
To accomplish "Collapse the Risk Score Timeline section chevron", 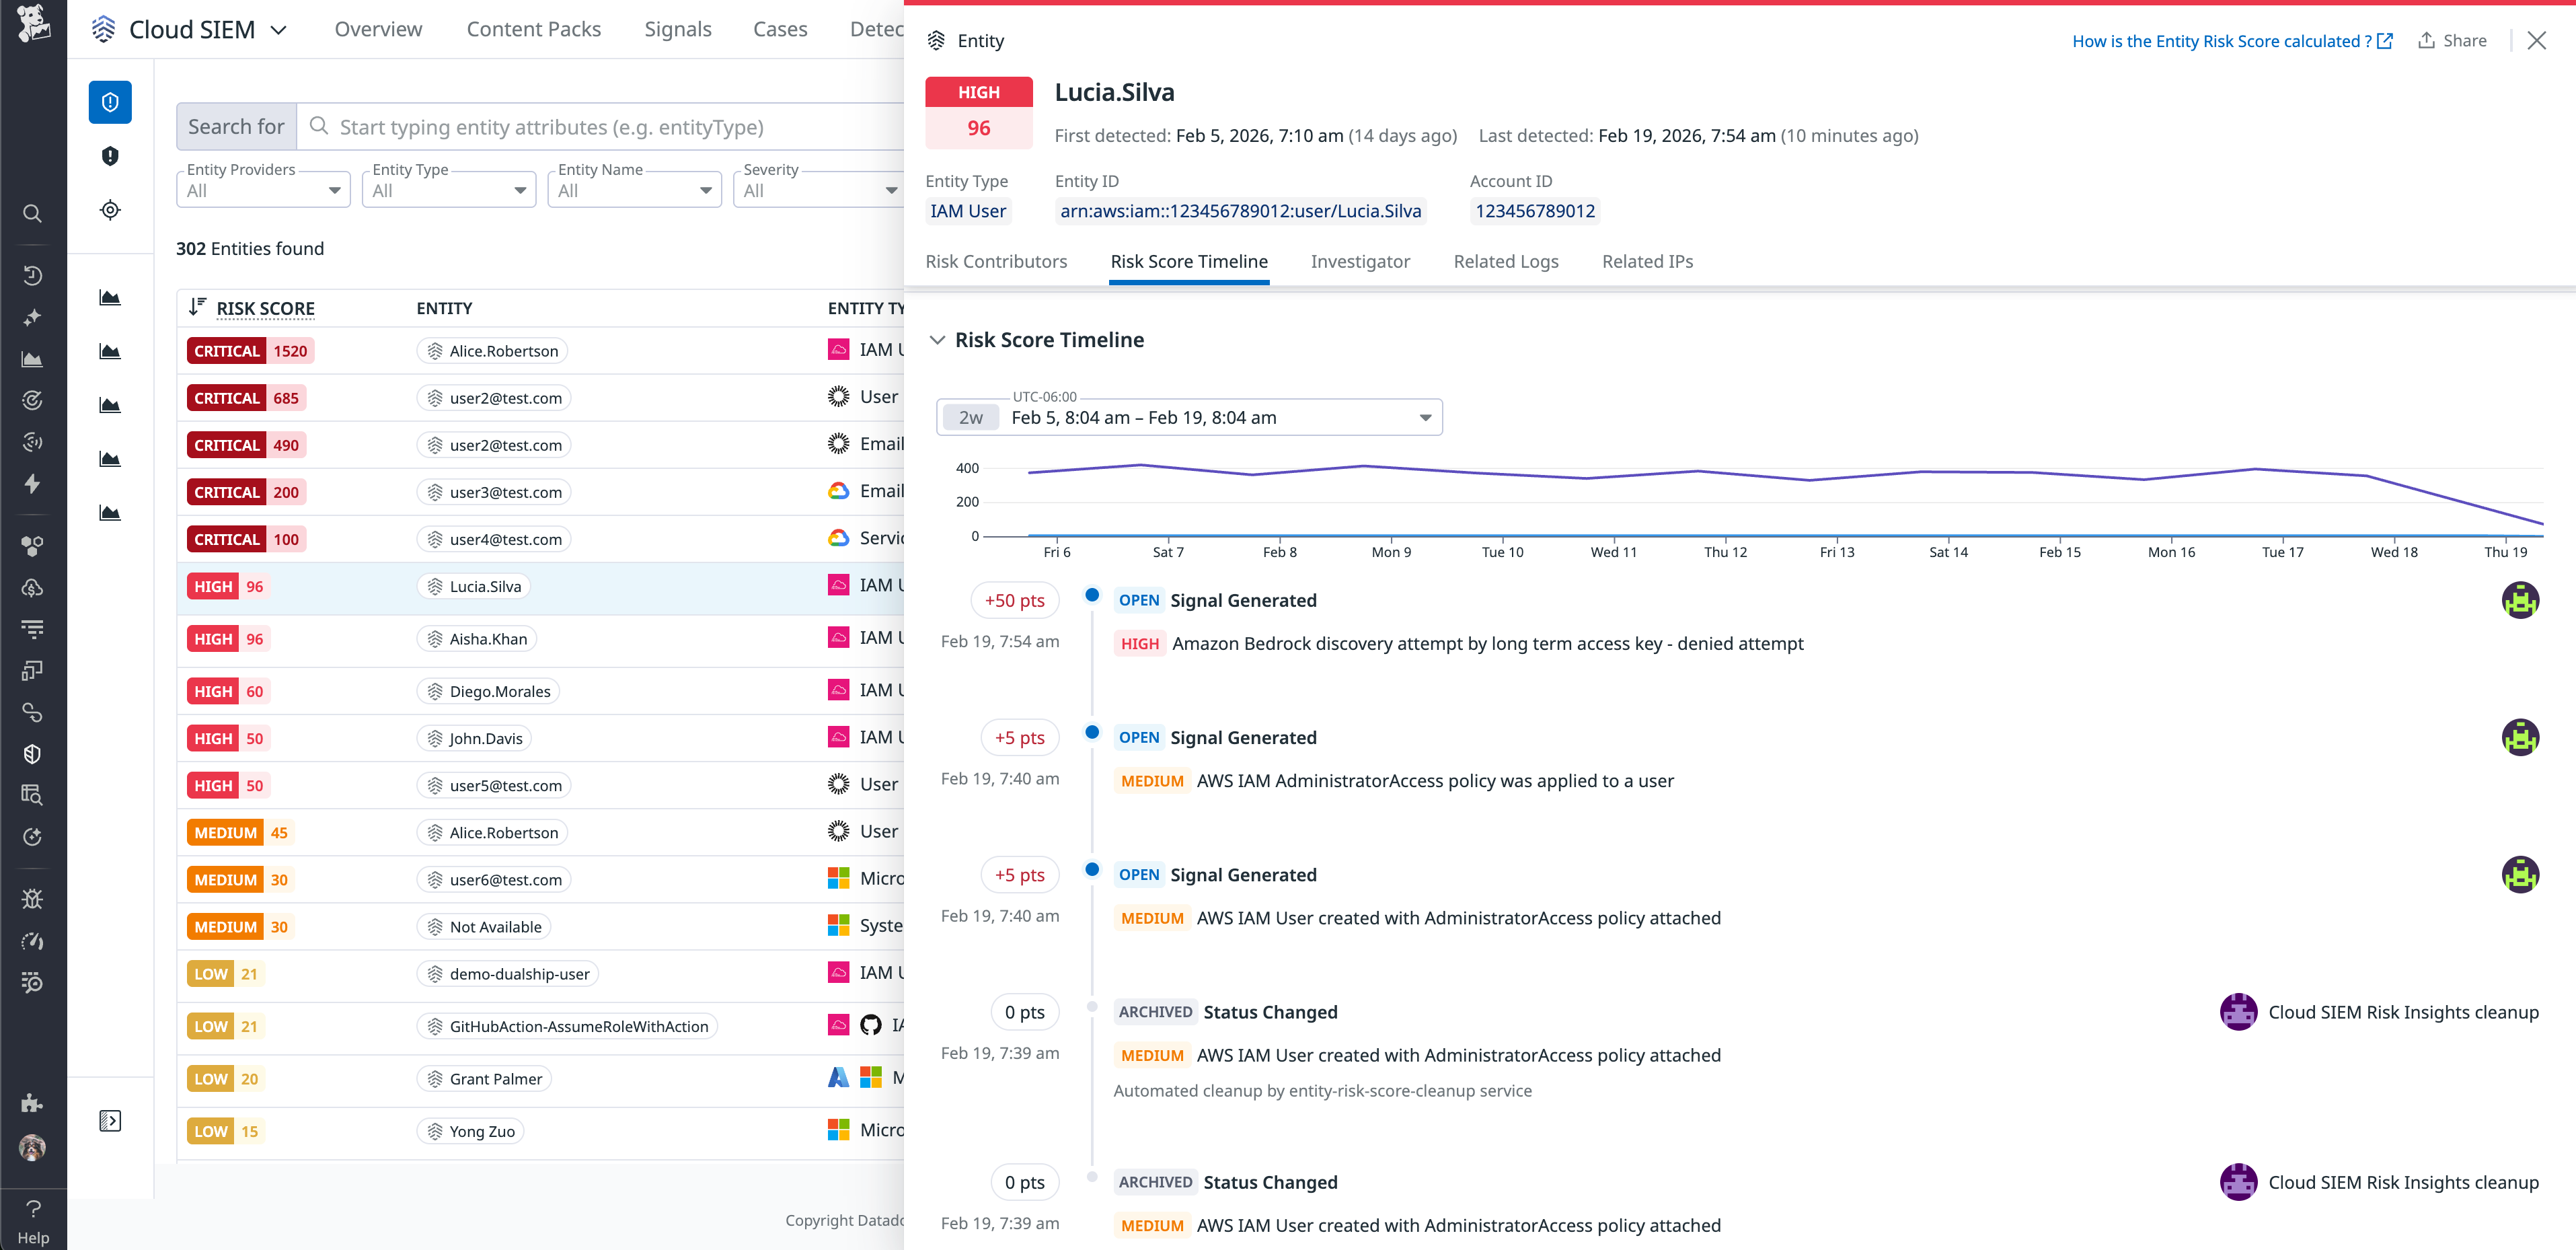I will (937, 340).
